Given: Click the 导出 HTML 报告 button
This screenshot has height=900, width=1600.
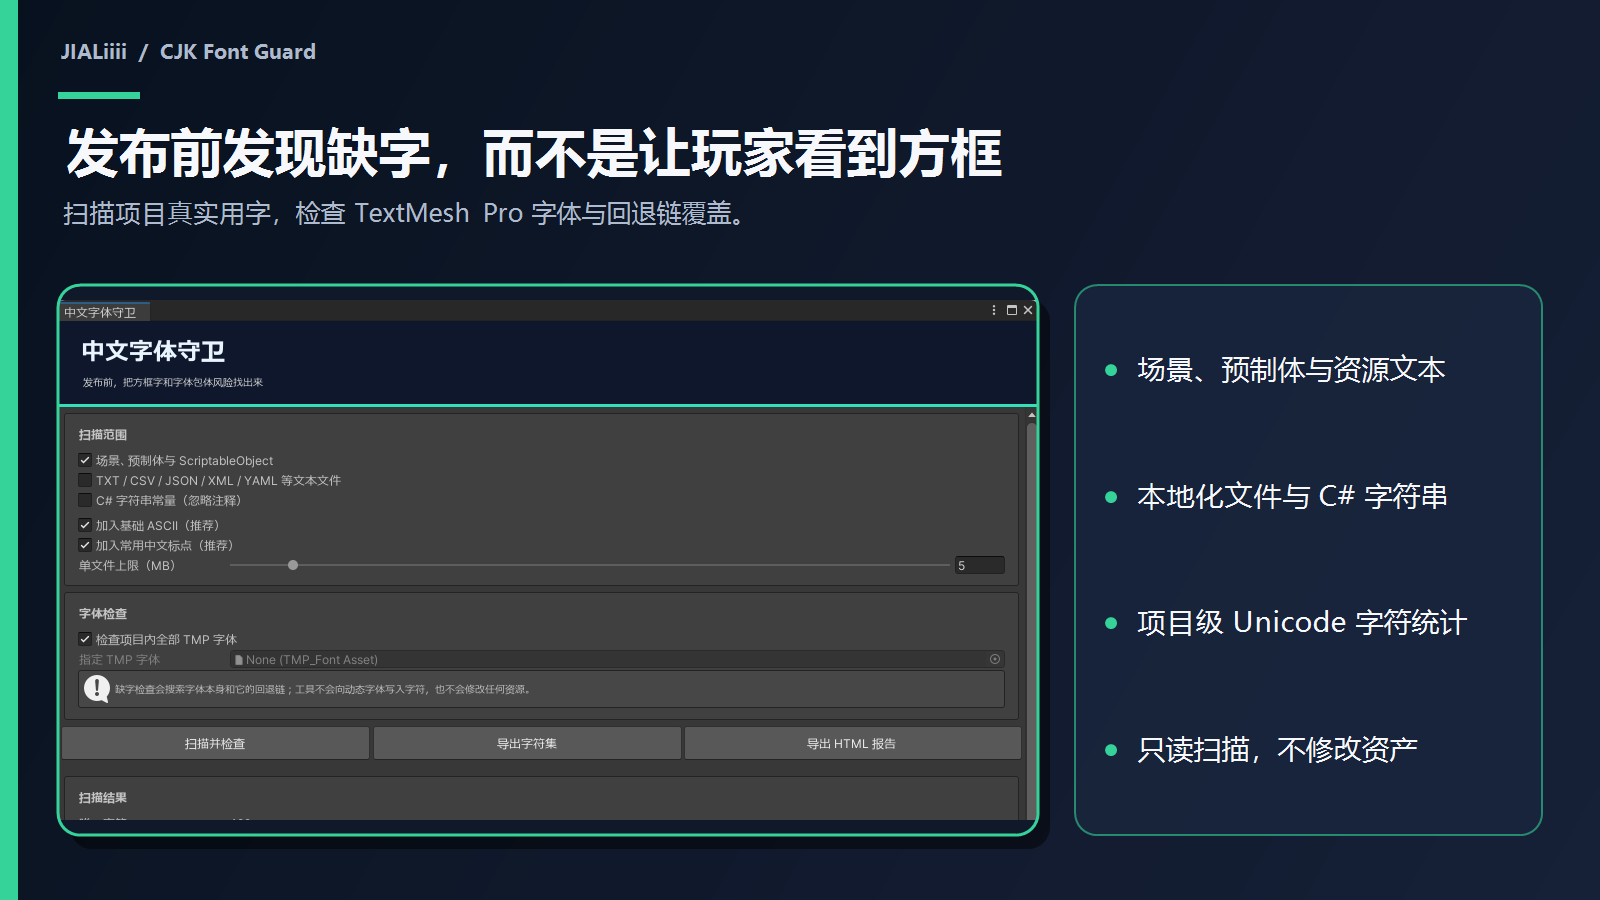Looking at the screenshot, I should pos(852,743).
